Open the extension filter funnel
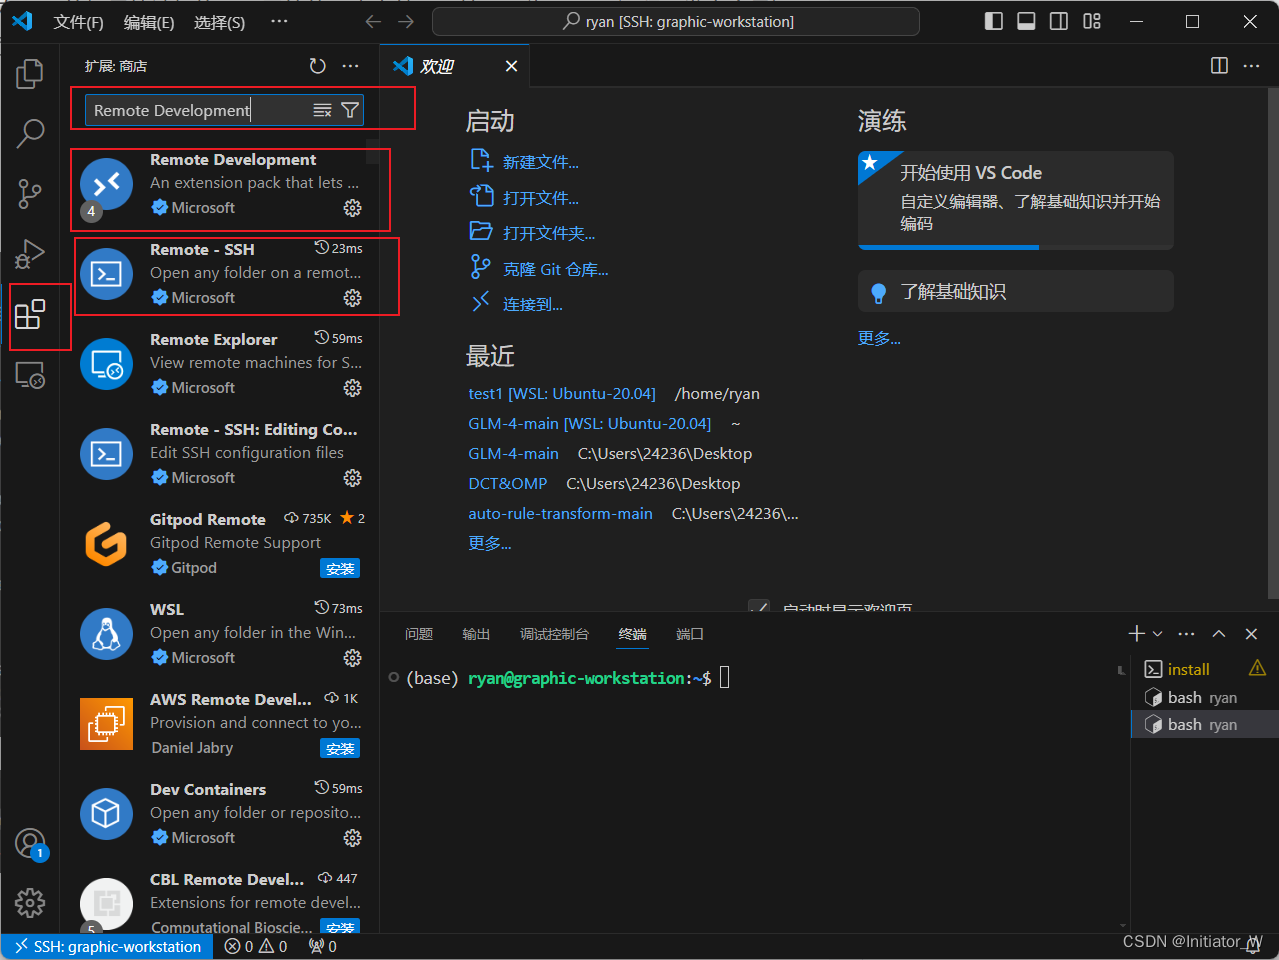 (350, 111)
